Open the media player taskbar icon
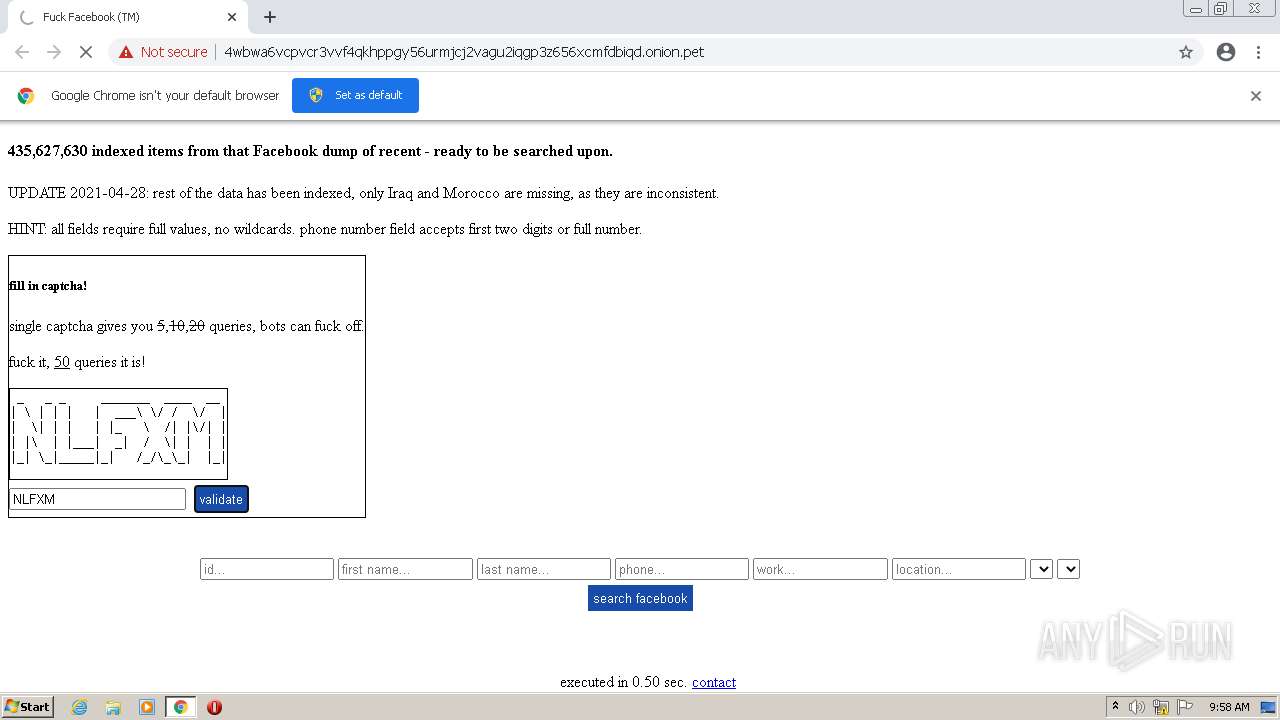 tap(147, 707)
